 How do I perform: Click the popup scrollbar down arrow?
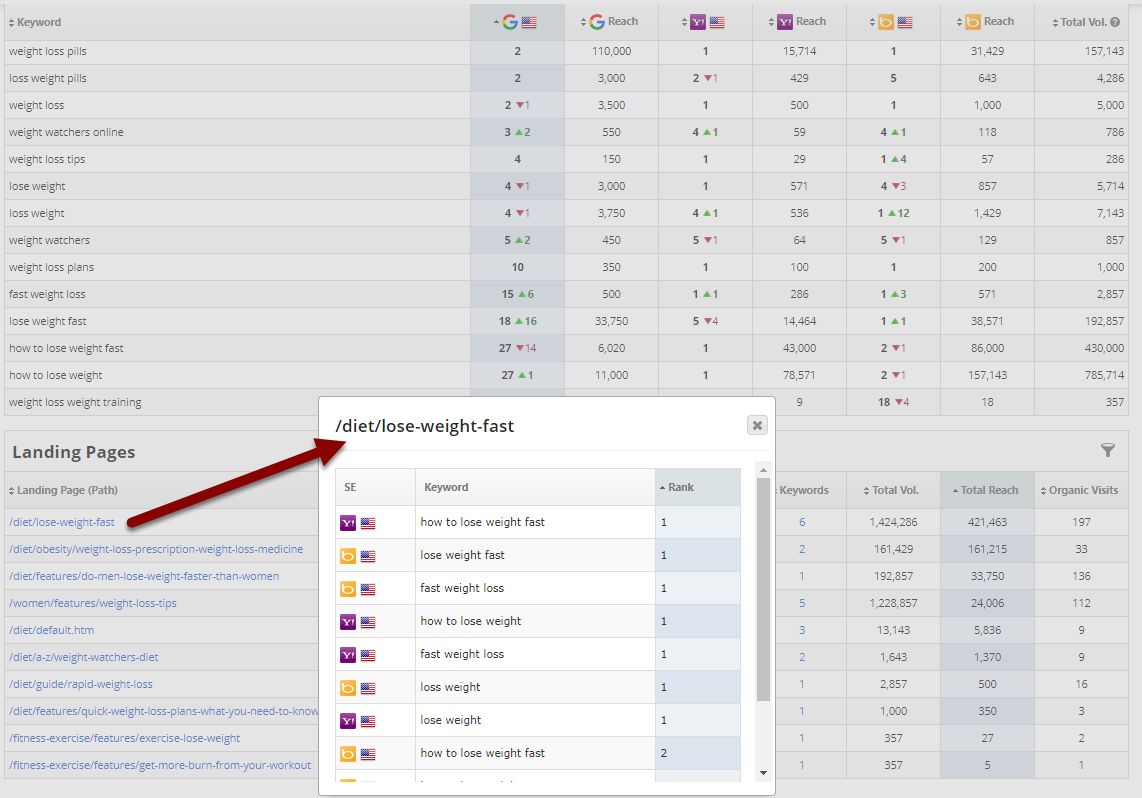click(x=764, y=772)
